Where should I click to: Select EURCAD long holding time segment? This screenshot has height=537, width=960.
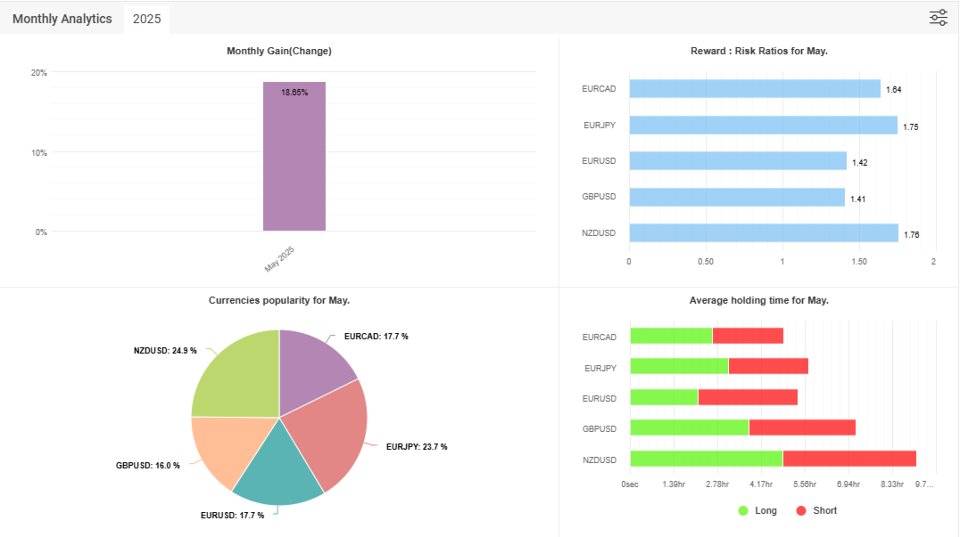click(672, 336)
